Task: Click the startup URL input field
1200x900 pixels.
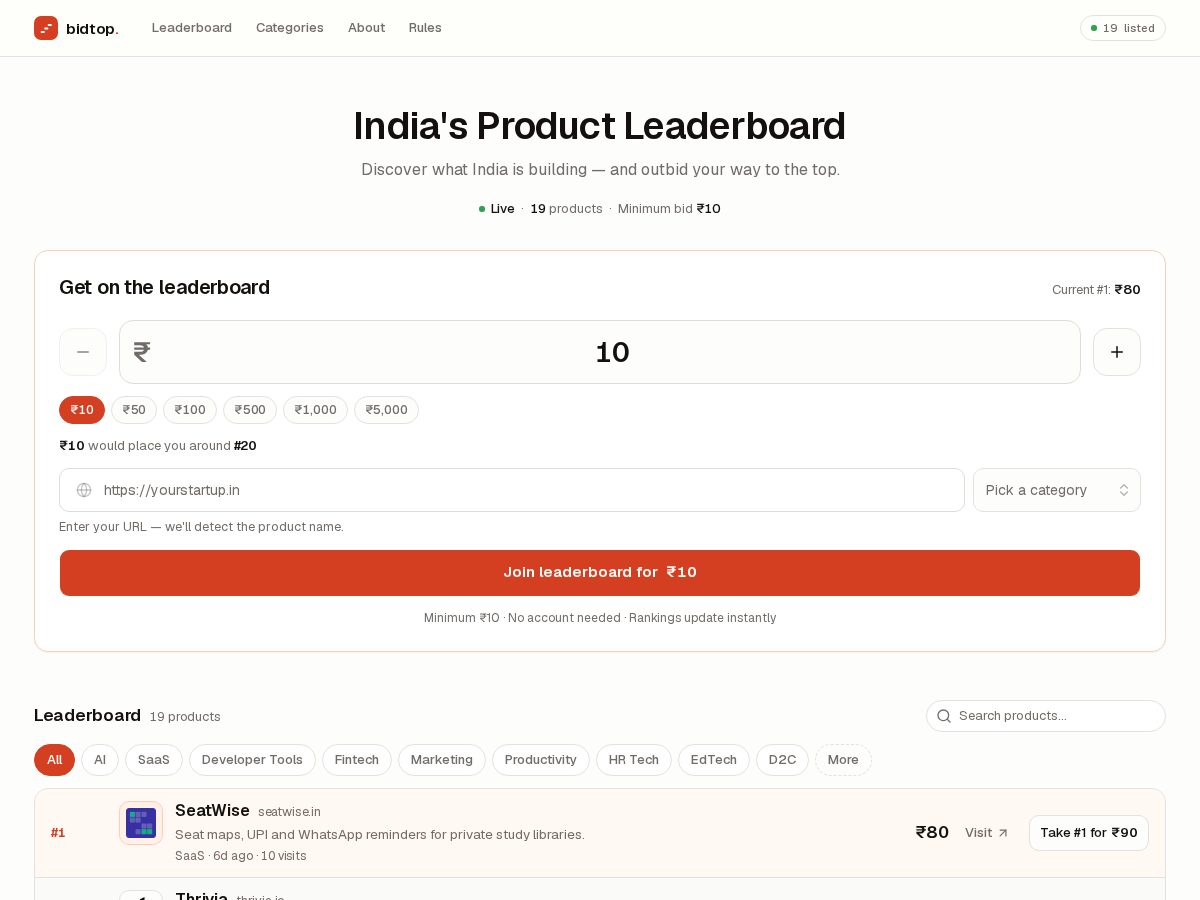Action: [x=512, y=490]
